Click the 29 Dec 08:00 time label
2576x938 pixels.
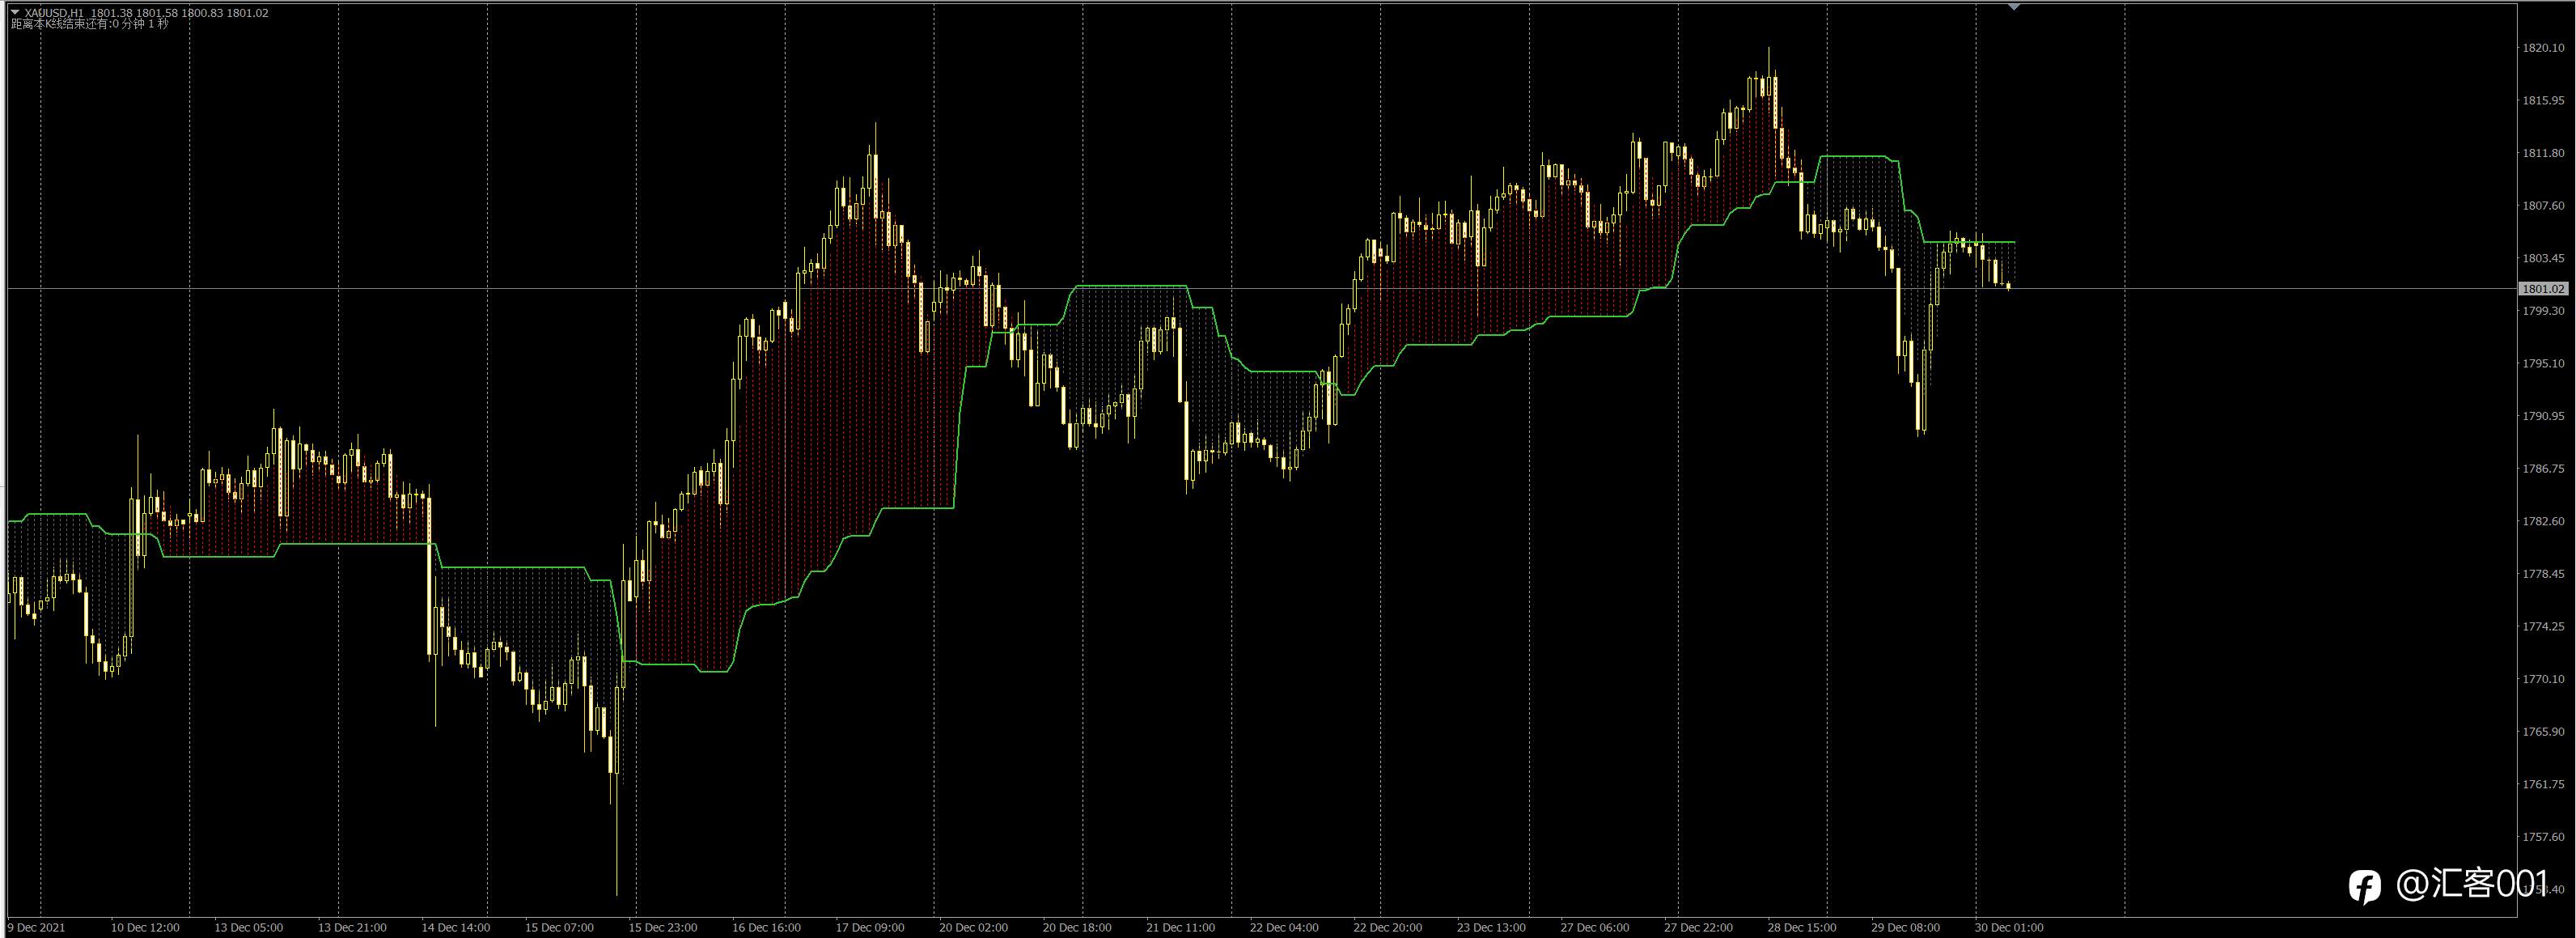coord(1905,928)
